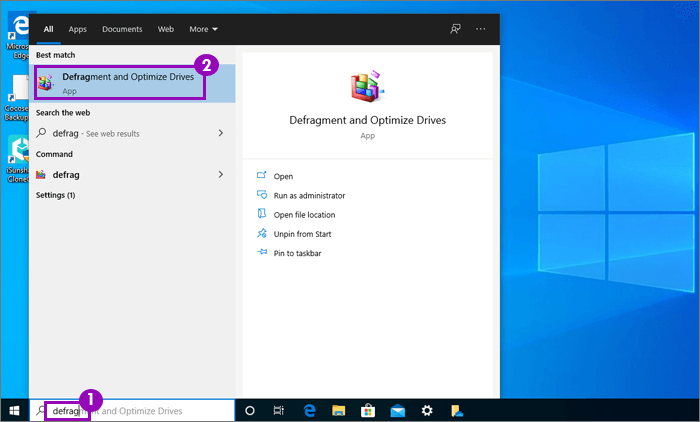Click the Defragment and Optimize Drives title in preview
Image resolution: width=700 pixels, height=422 pixels.
[367, 120]
